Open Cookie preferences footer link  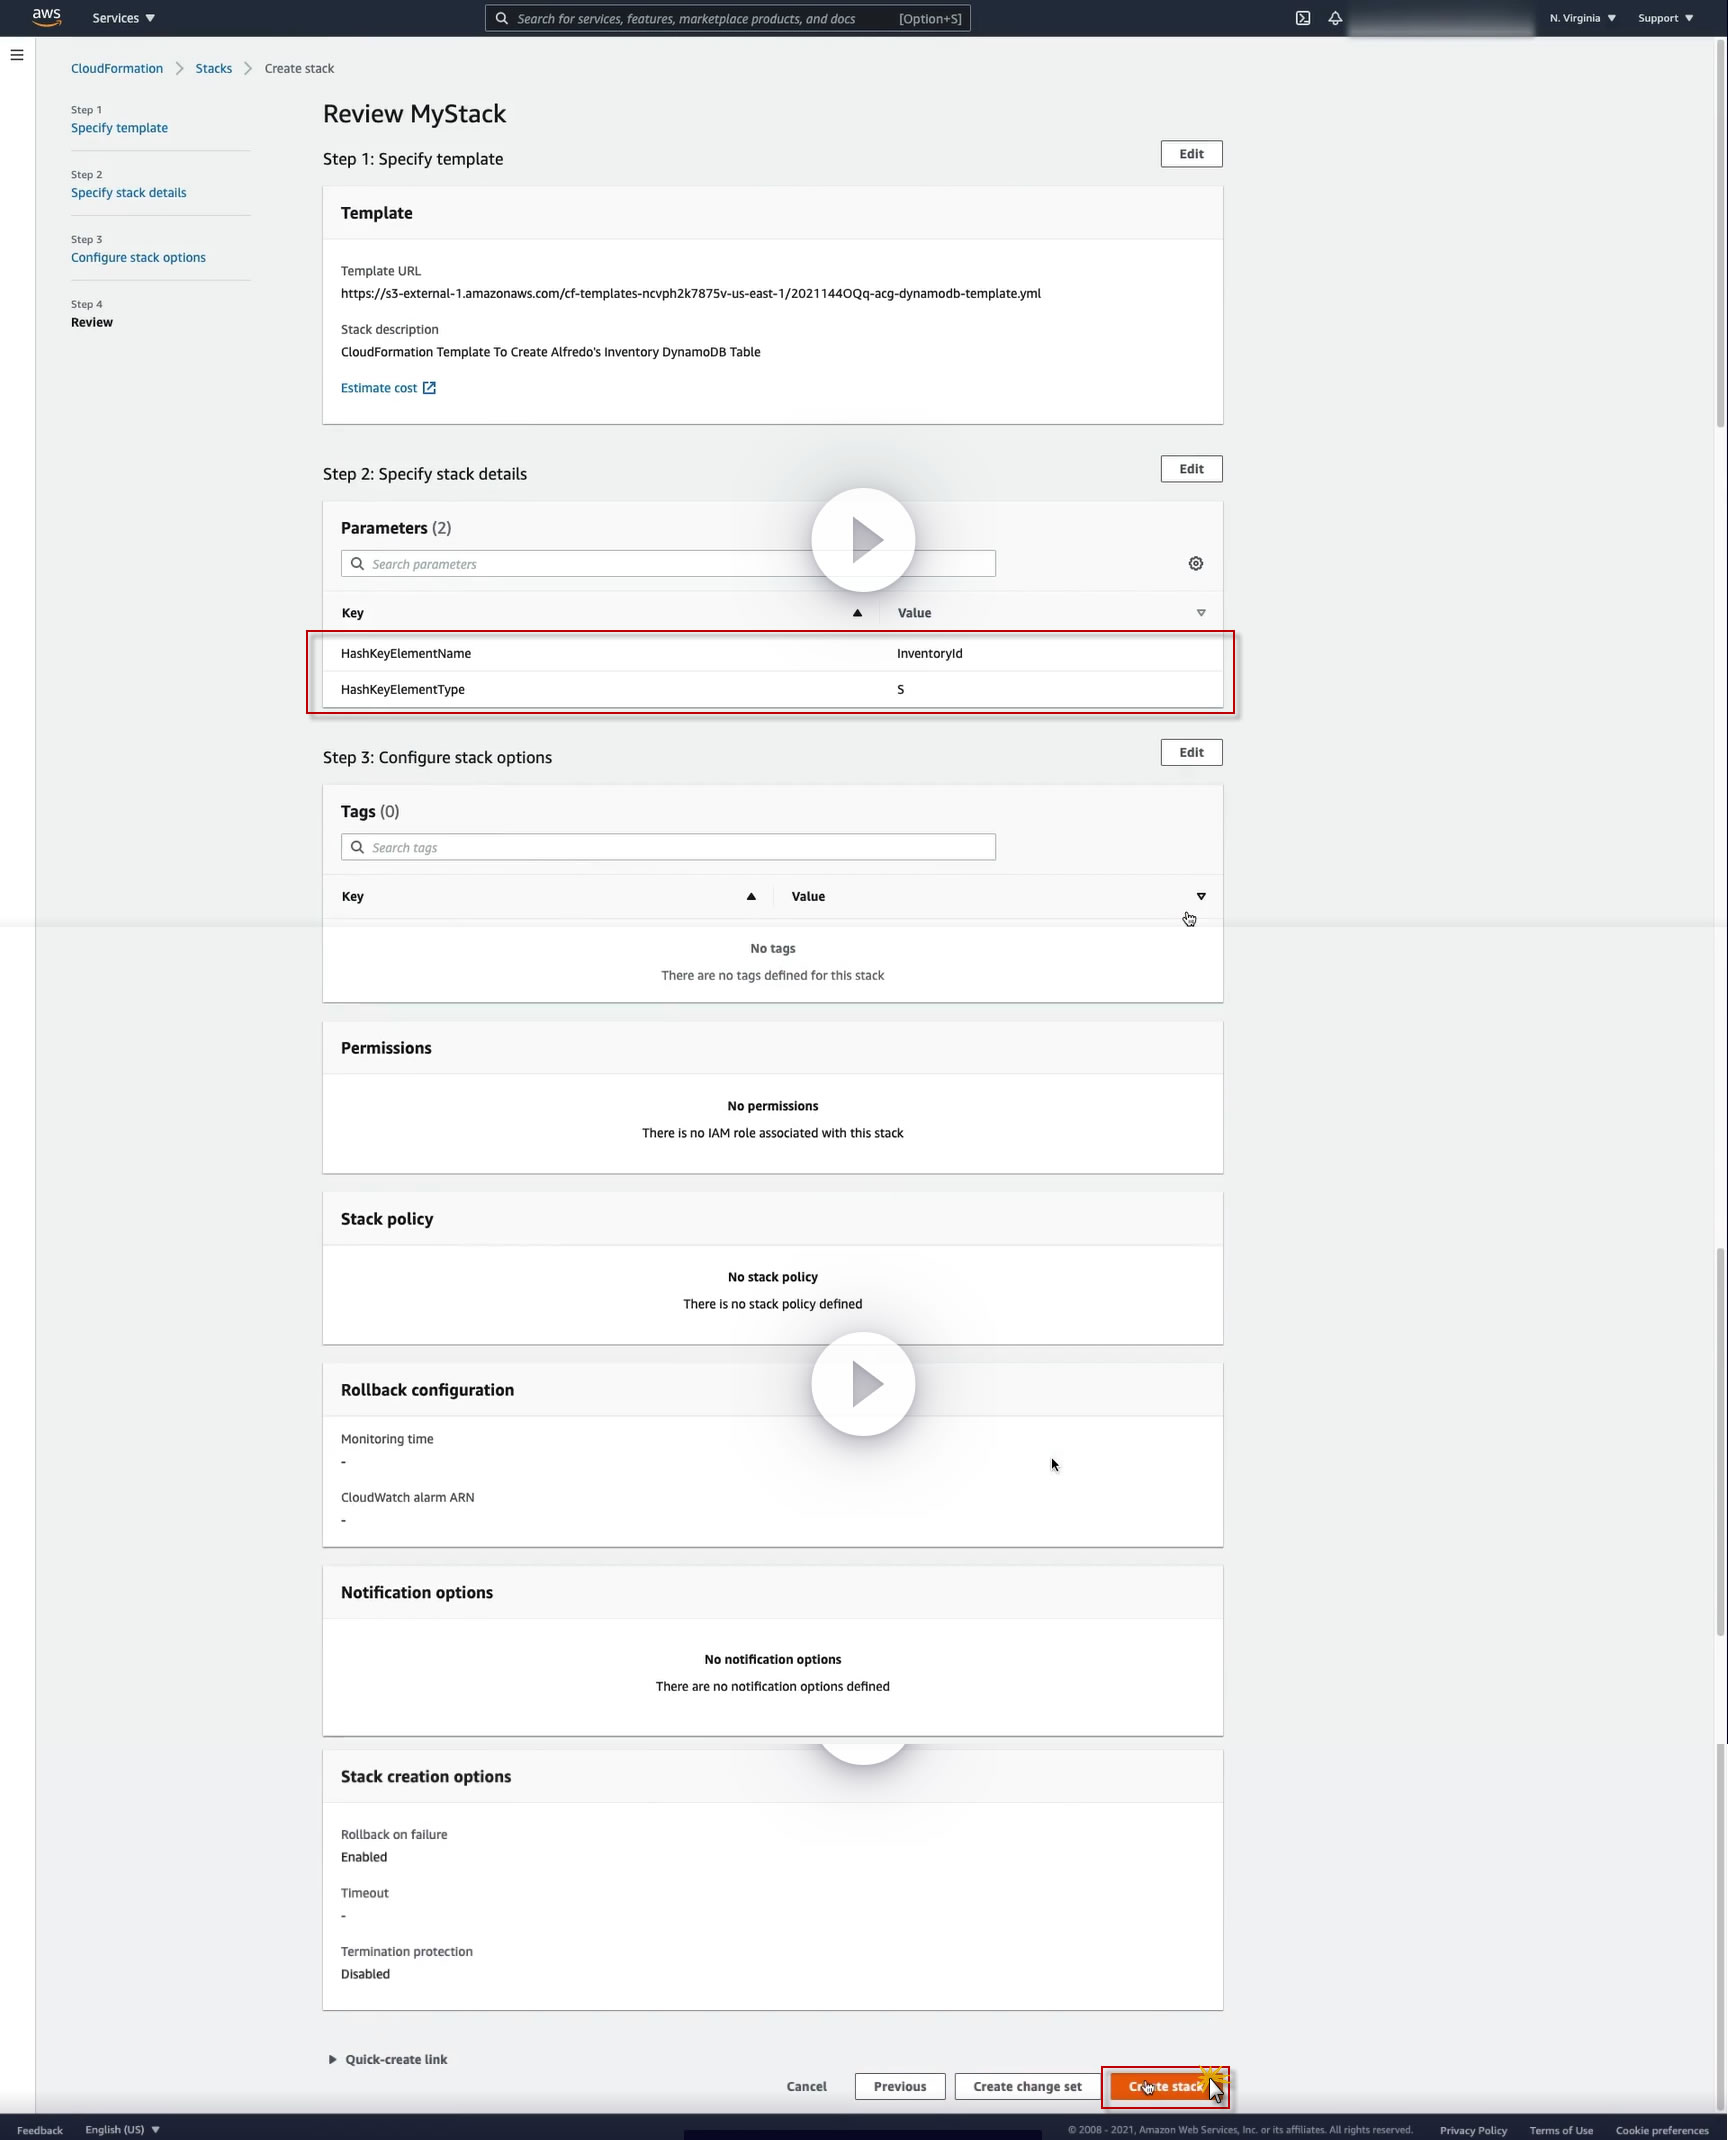[1662, 2130]
